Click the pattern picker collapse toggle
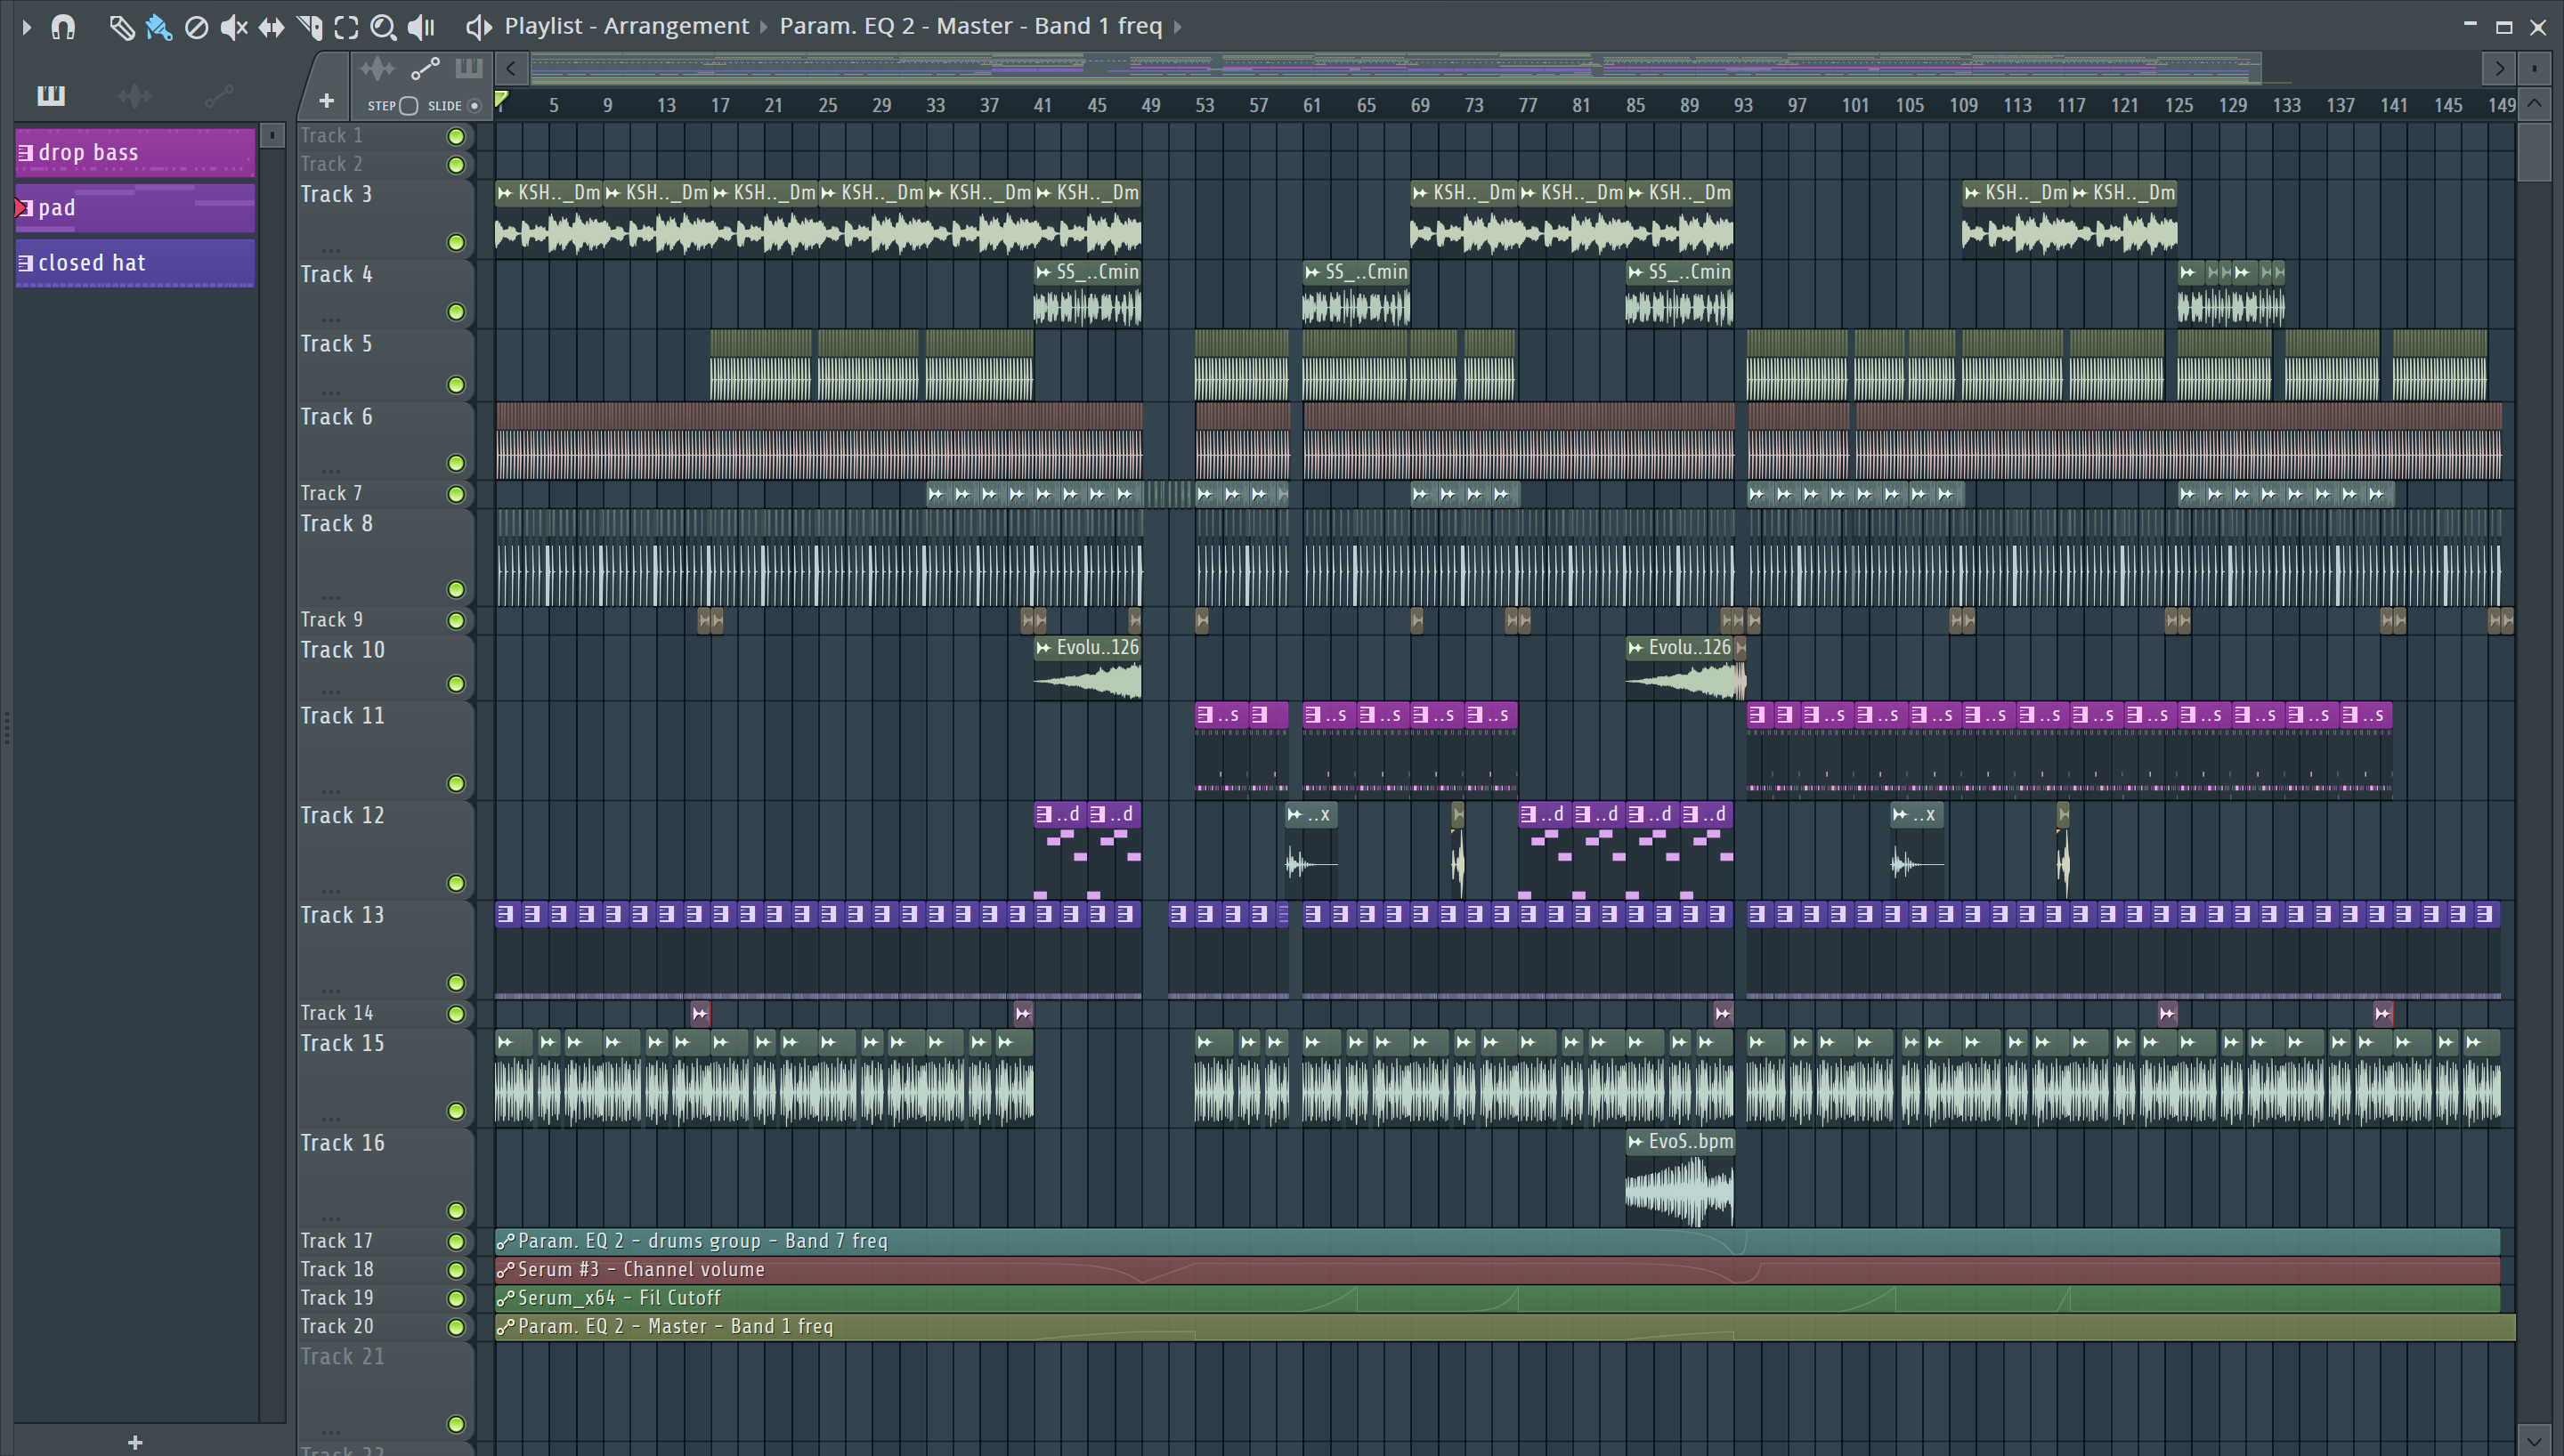This screenshot has width=2564, height=1456. click(271, 134)
